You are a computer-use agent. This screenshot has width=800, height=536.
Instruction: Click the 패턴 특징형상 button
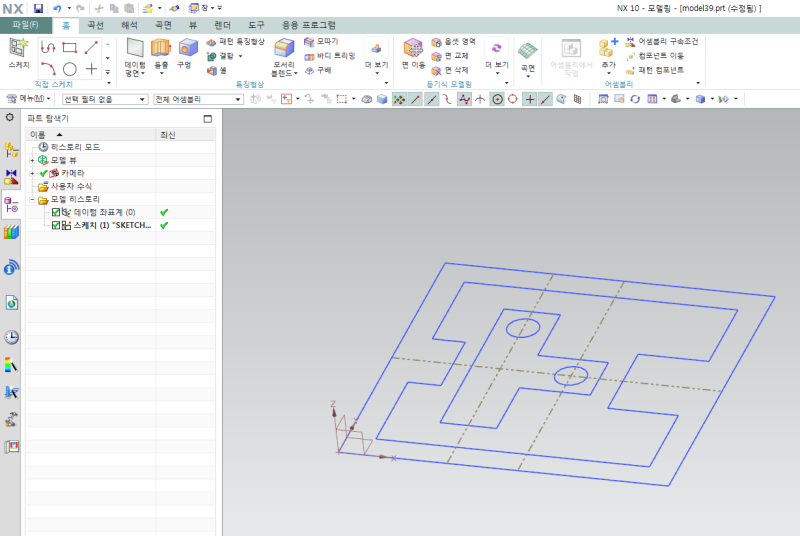(236, 42)
